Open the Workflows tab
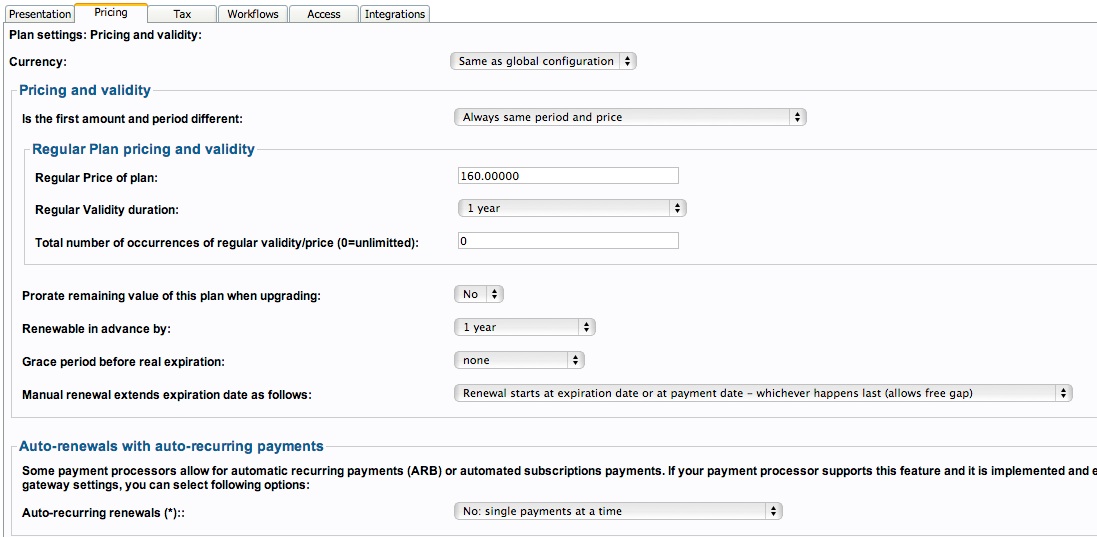Viewport: 1097px width, 537px height. pyautogui.click(x=253, y=14)
